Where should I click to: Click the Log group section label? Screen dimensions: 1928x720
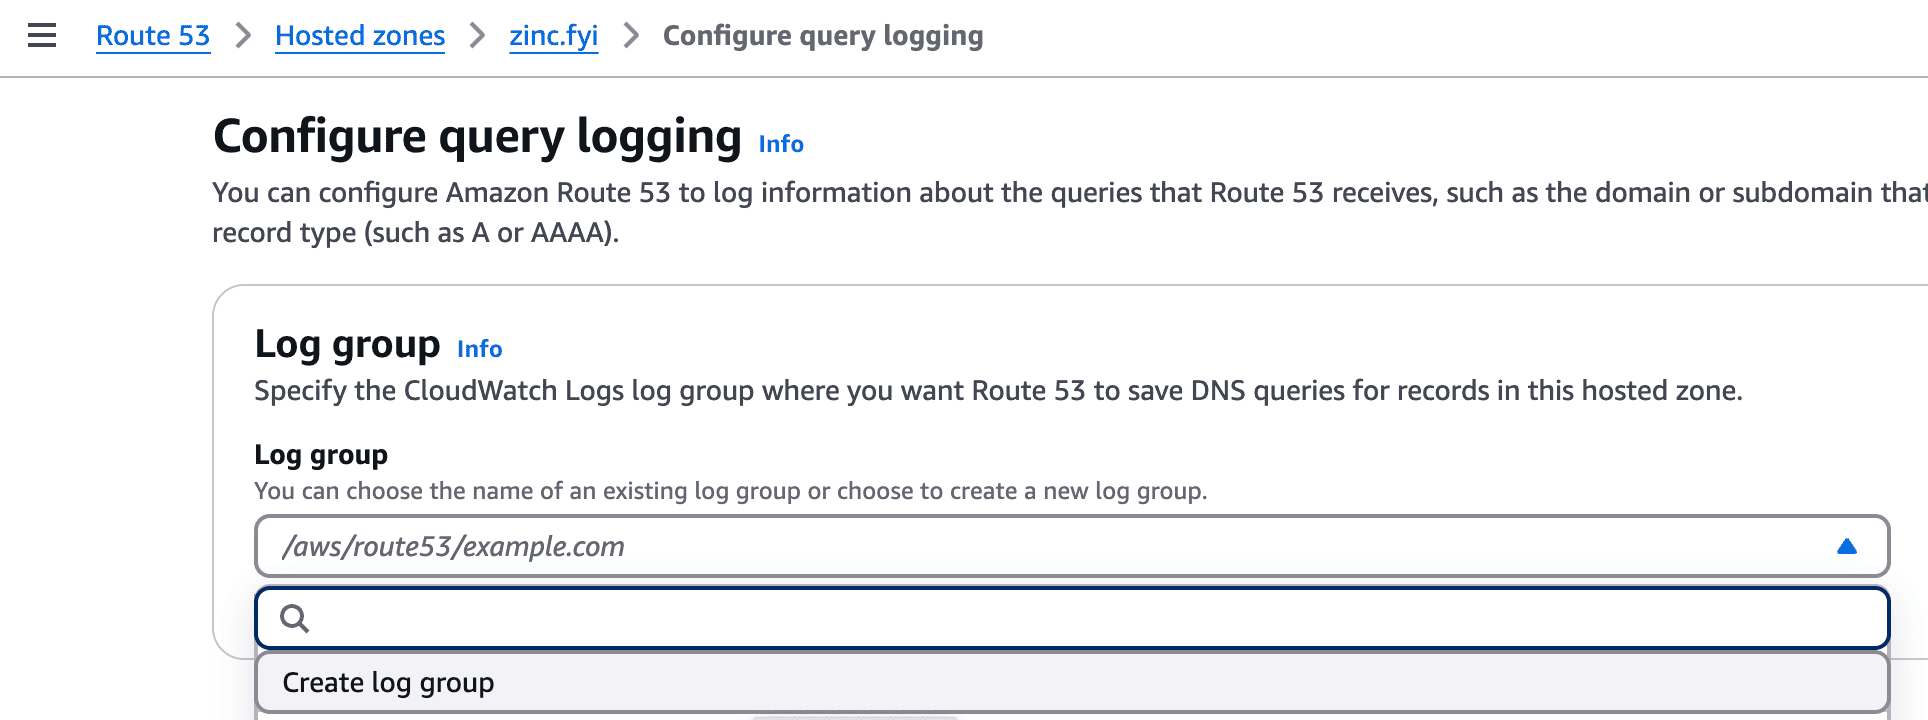pyautogui.click(x=321, y=454)
